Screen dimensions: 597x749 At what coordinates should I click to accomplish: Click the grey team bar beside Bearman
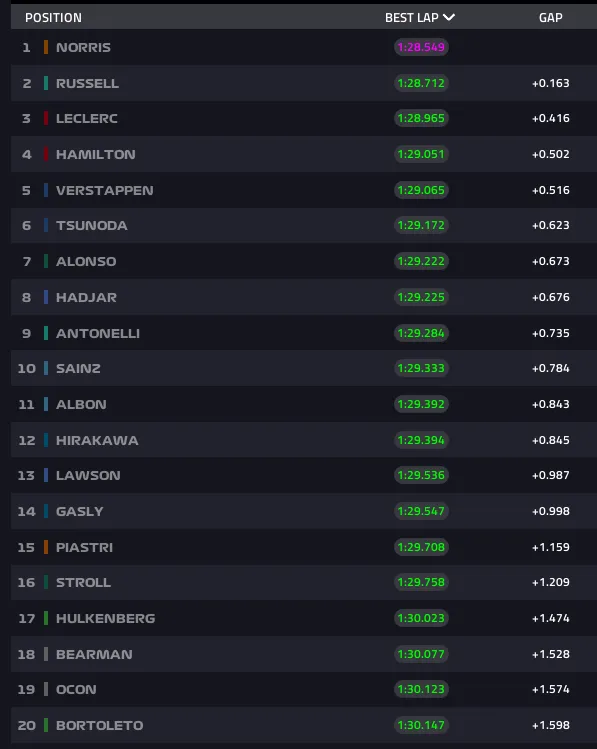click(46, 654)
